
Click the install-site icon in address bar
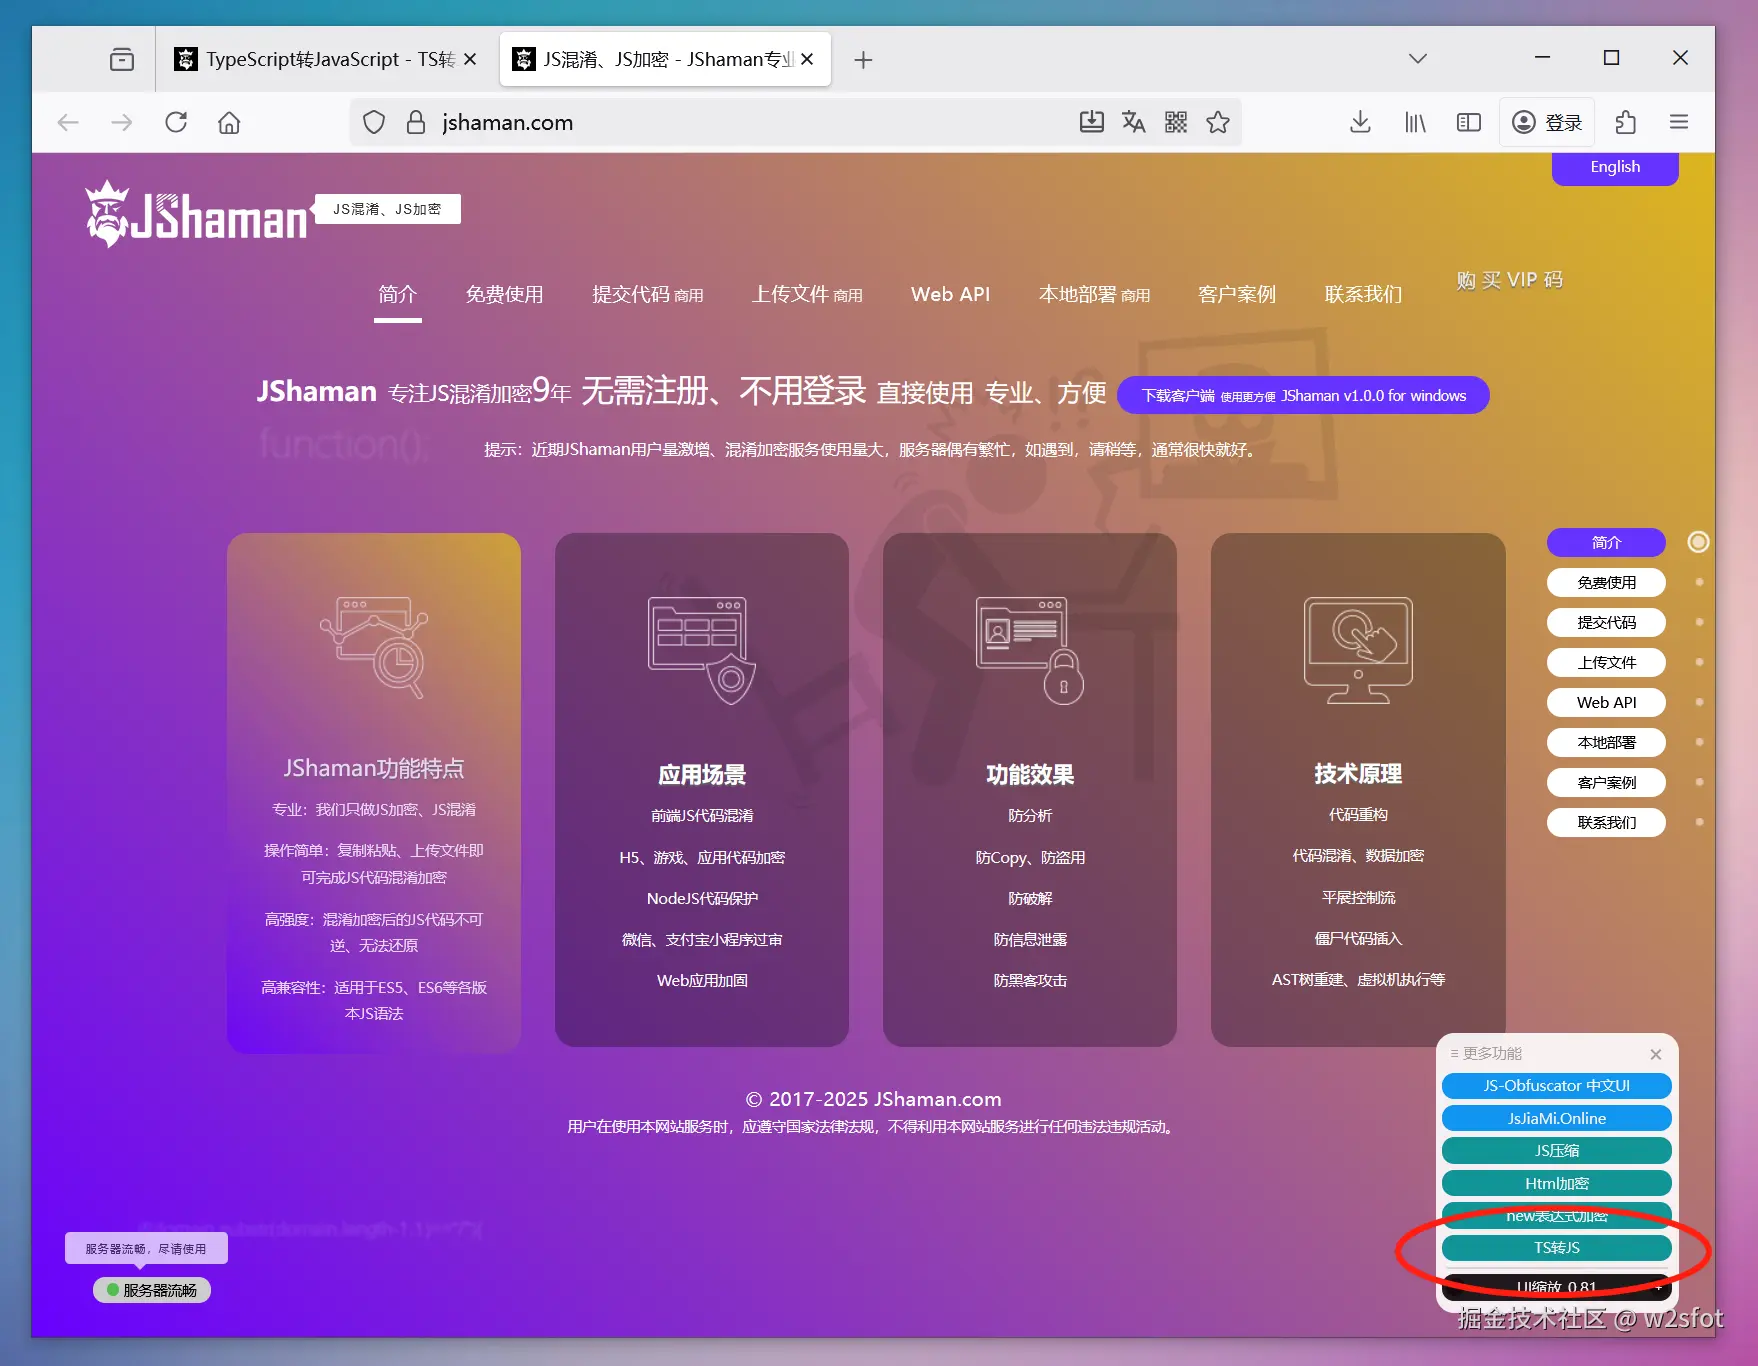click(1091, 123)
